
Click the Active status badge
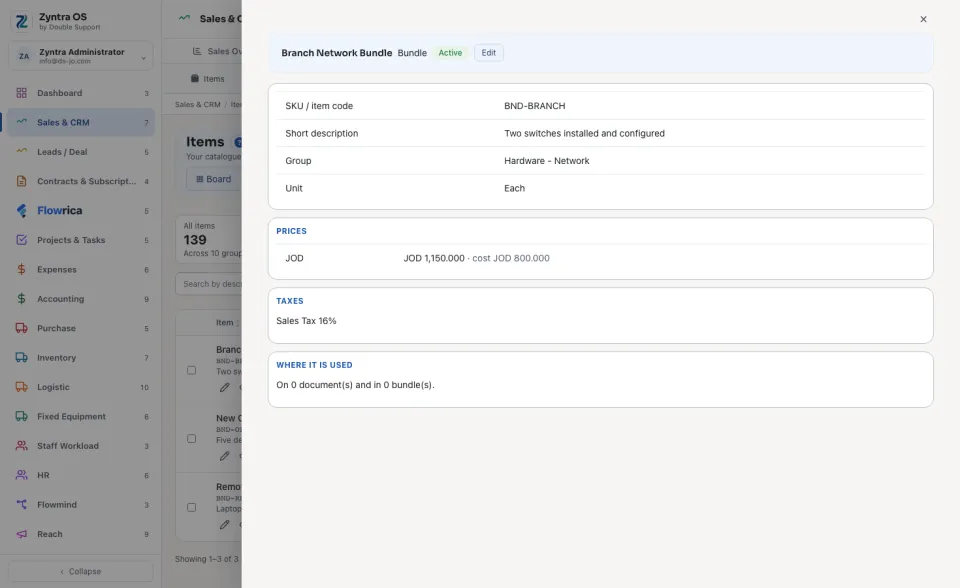450,53
